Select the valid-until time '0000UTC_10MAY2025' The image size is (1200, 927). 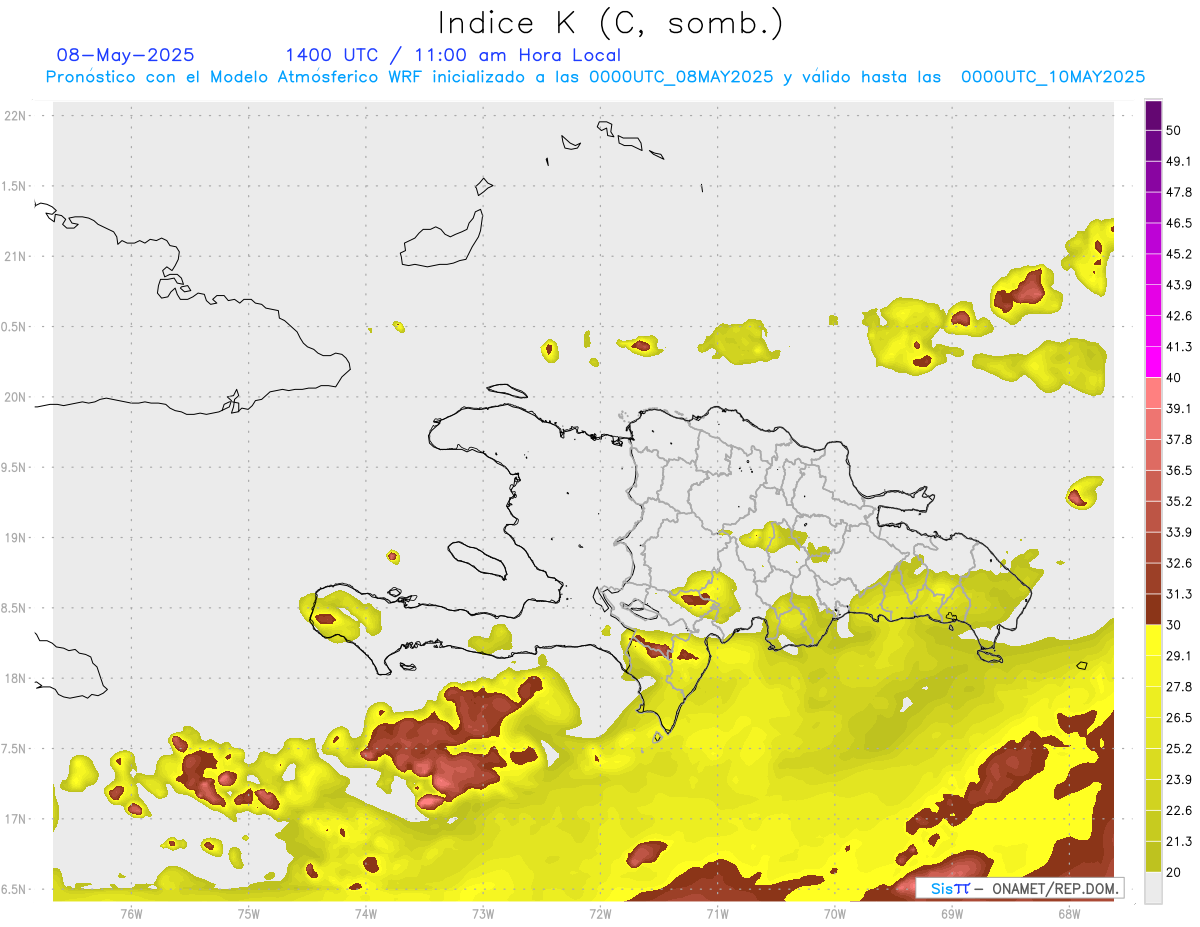point(1053,77)
